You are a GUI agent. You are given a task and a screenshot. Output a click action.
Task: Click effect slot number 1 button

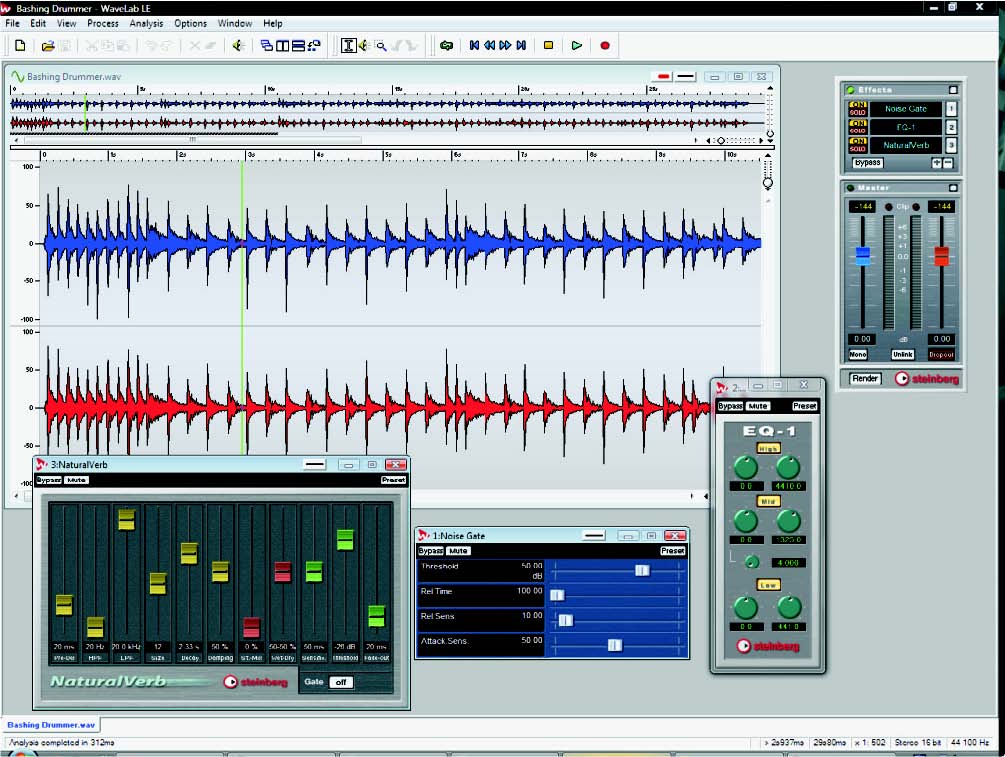coord(951,109)
